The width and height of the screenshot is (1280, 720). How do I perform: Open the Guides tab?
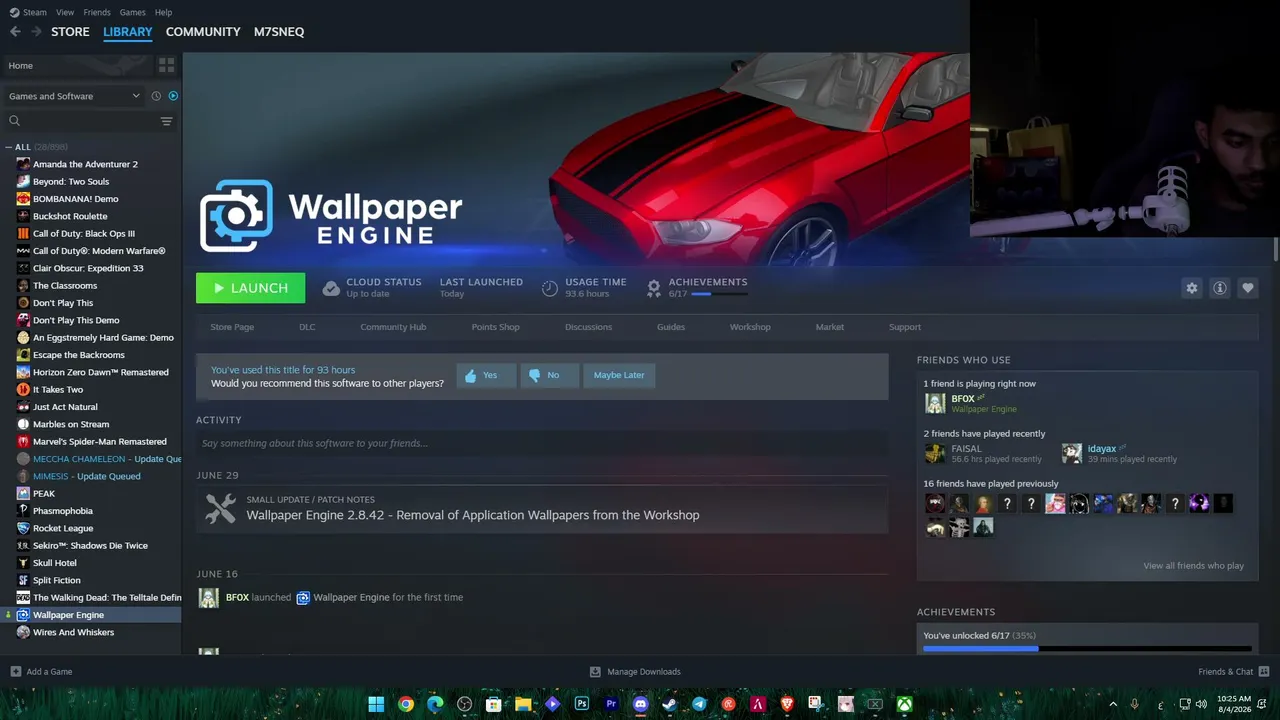[x=671, y=327]
